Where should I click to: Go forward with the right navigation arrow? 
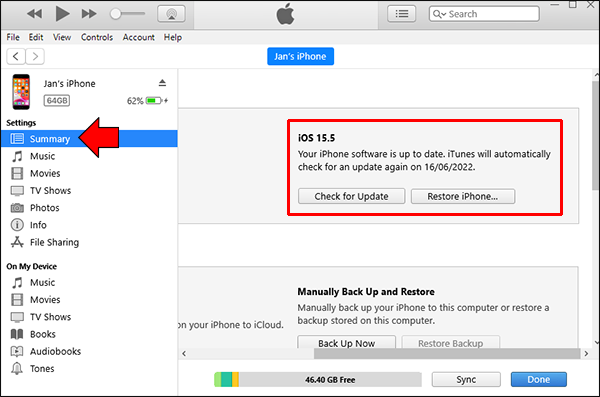[x=35, y=57]
